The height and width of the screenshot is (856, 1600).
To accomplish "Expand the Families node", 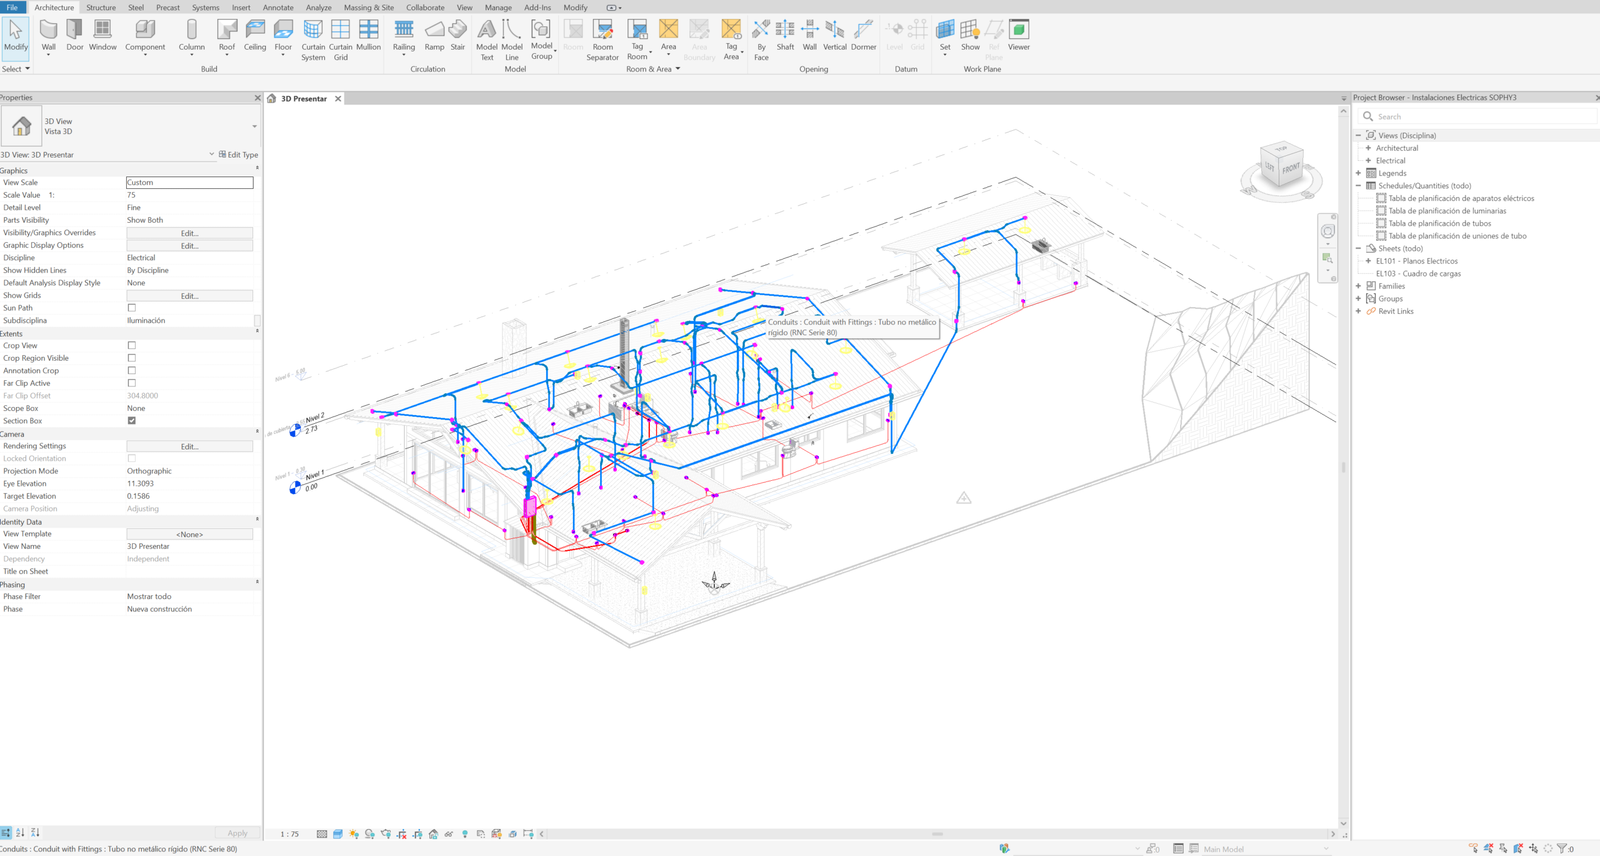I will [1359, 286].
